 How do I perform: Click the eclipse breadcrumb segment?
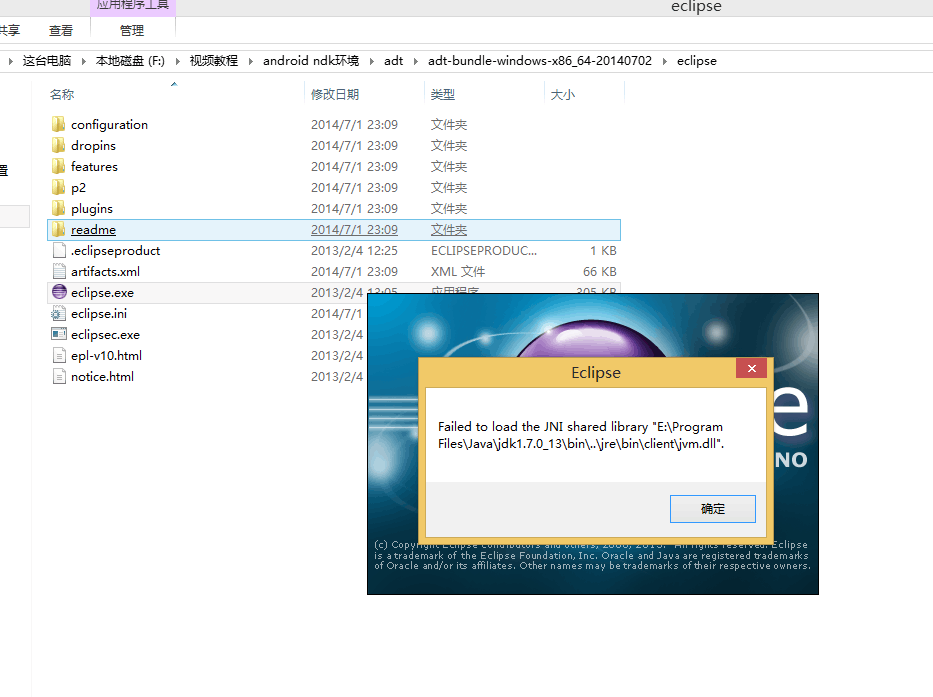(696, 61)
